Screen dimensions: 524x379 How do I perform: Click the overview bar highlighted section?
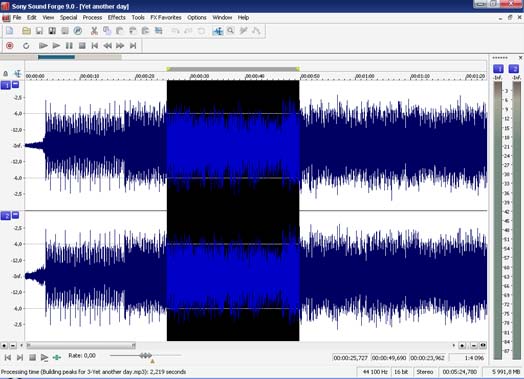(56, 57)
